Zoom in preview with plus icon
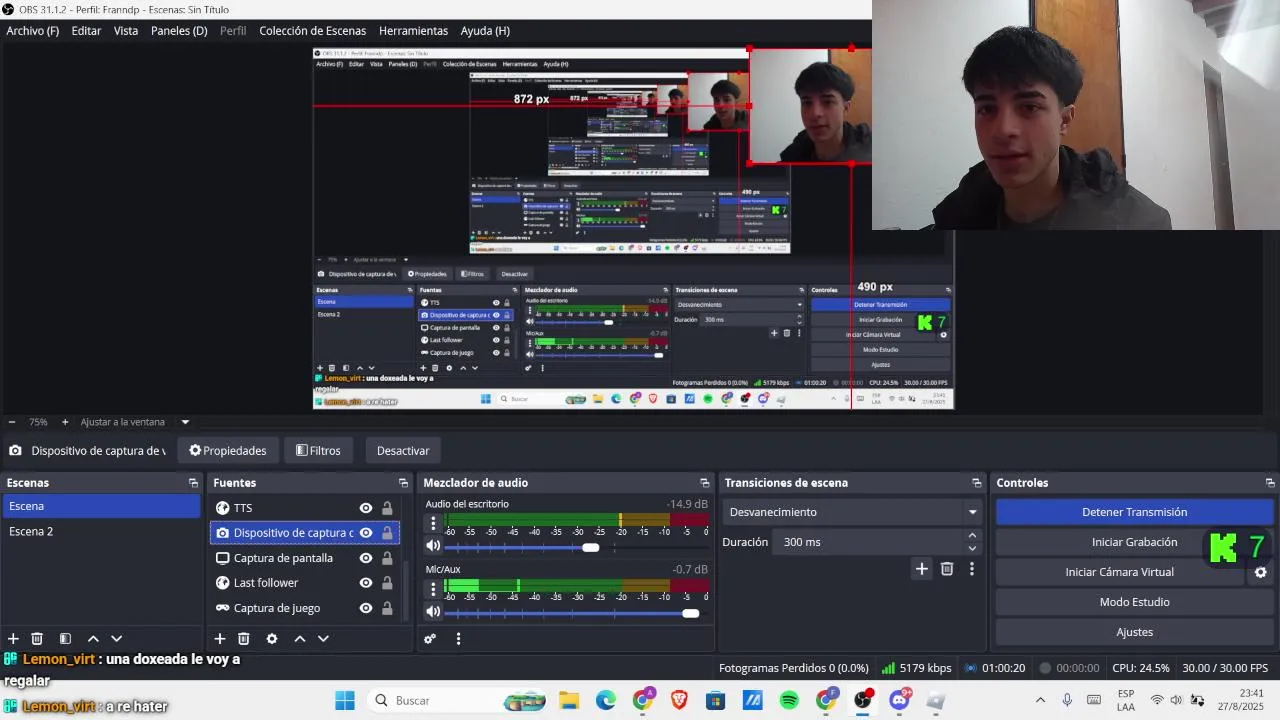The width and height of the screenshot is (1280, 720). [65, 422]
